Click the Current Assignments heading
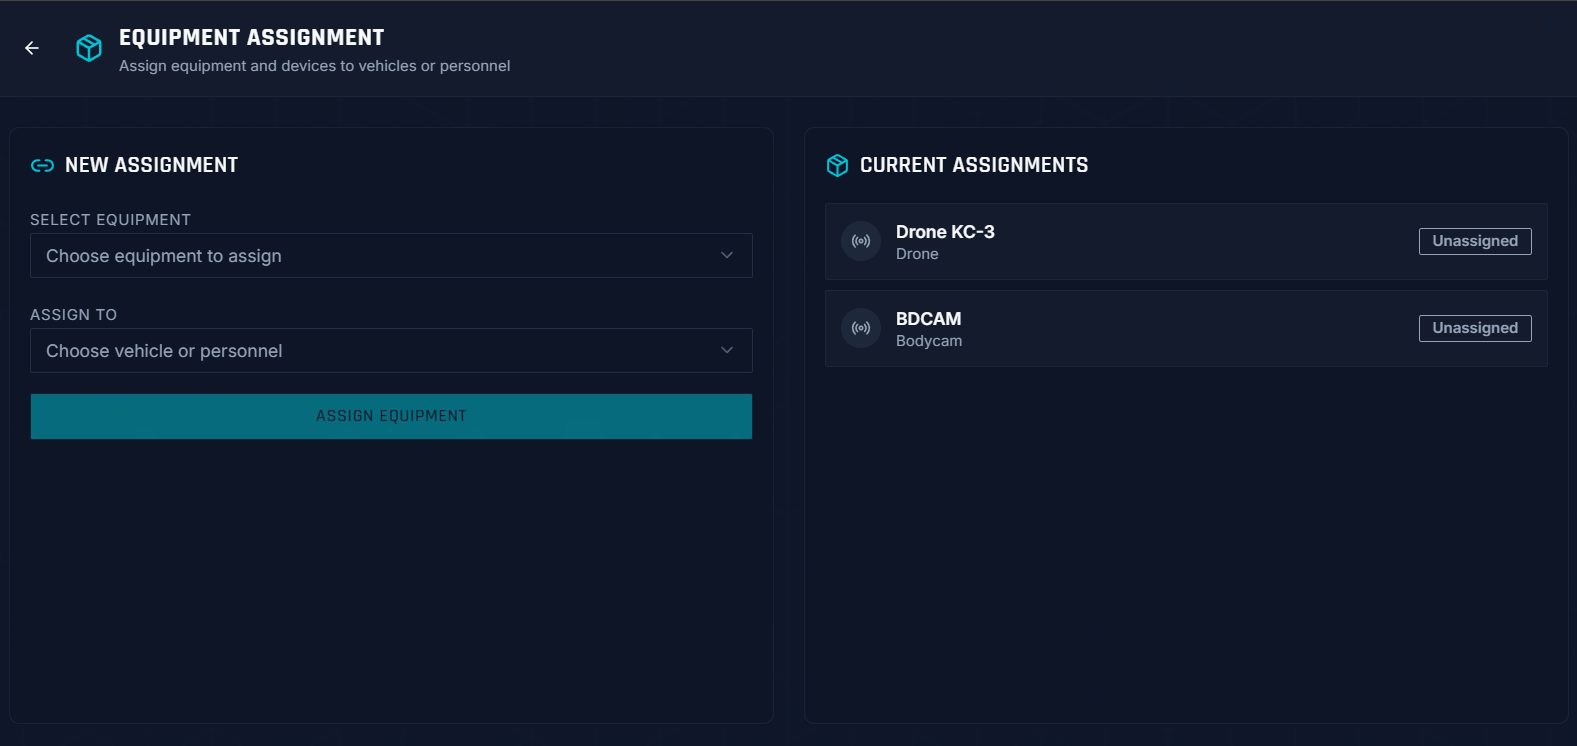 974,165
